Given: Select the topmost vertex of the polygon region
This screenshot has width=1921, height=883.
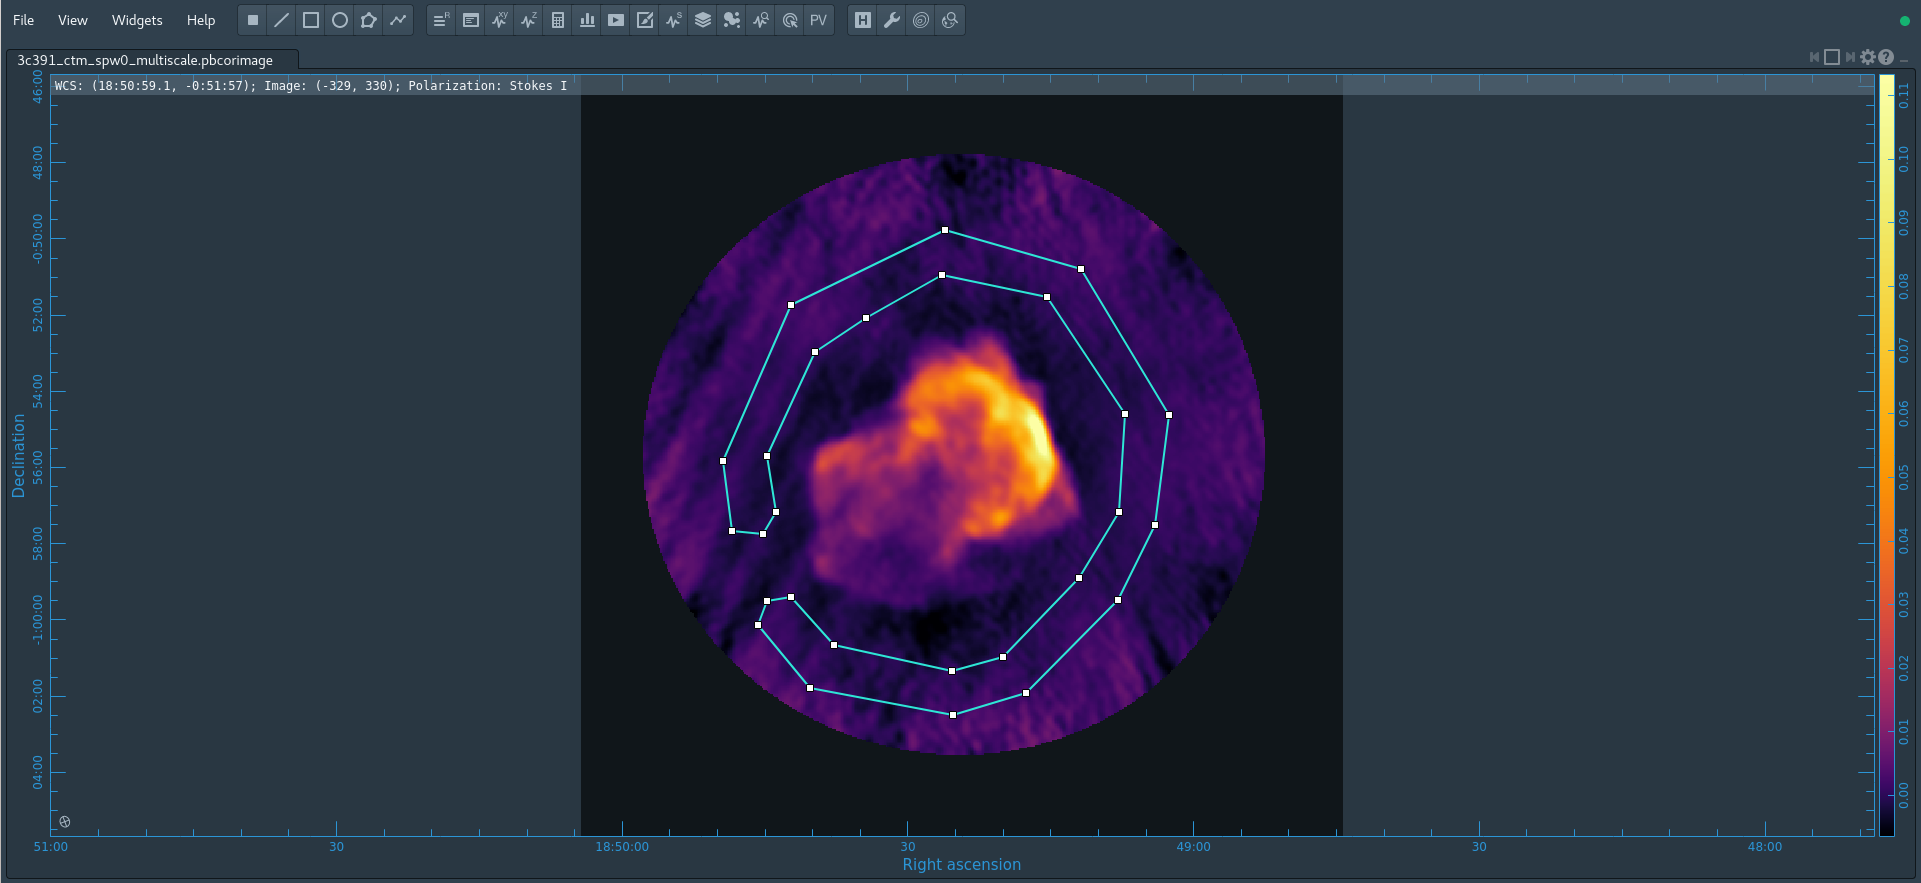Looking at the screenshot, I should [945, 230].
